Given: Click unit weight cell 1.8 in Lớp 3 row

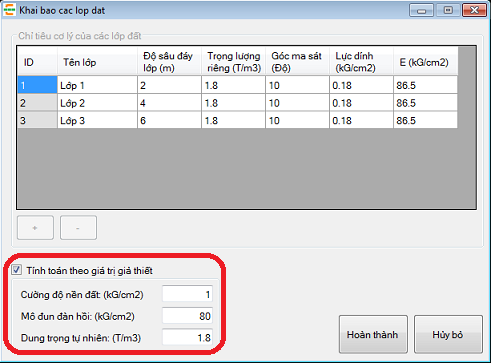Looking at the screenshot, I should (x=233, y=120).
